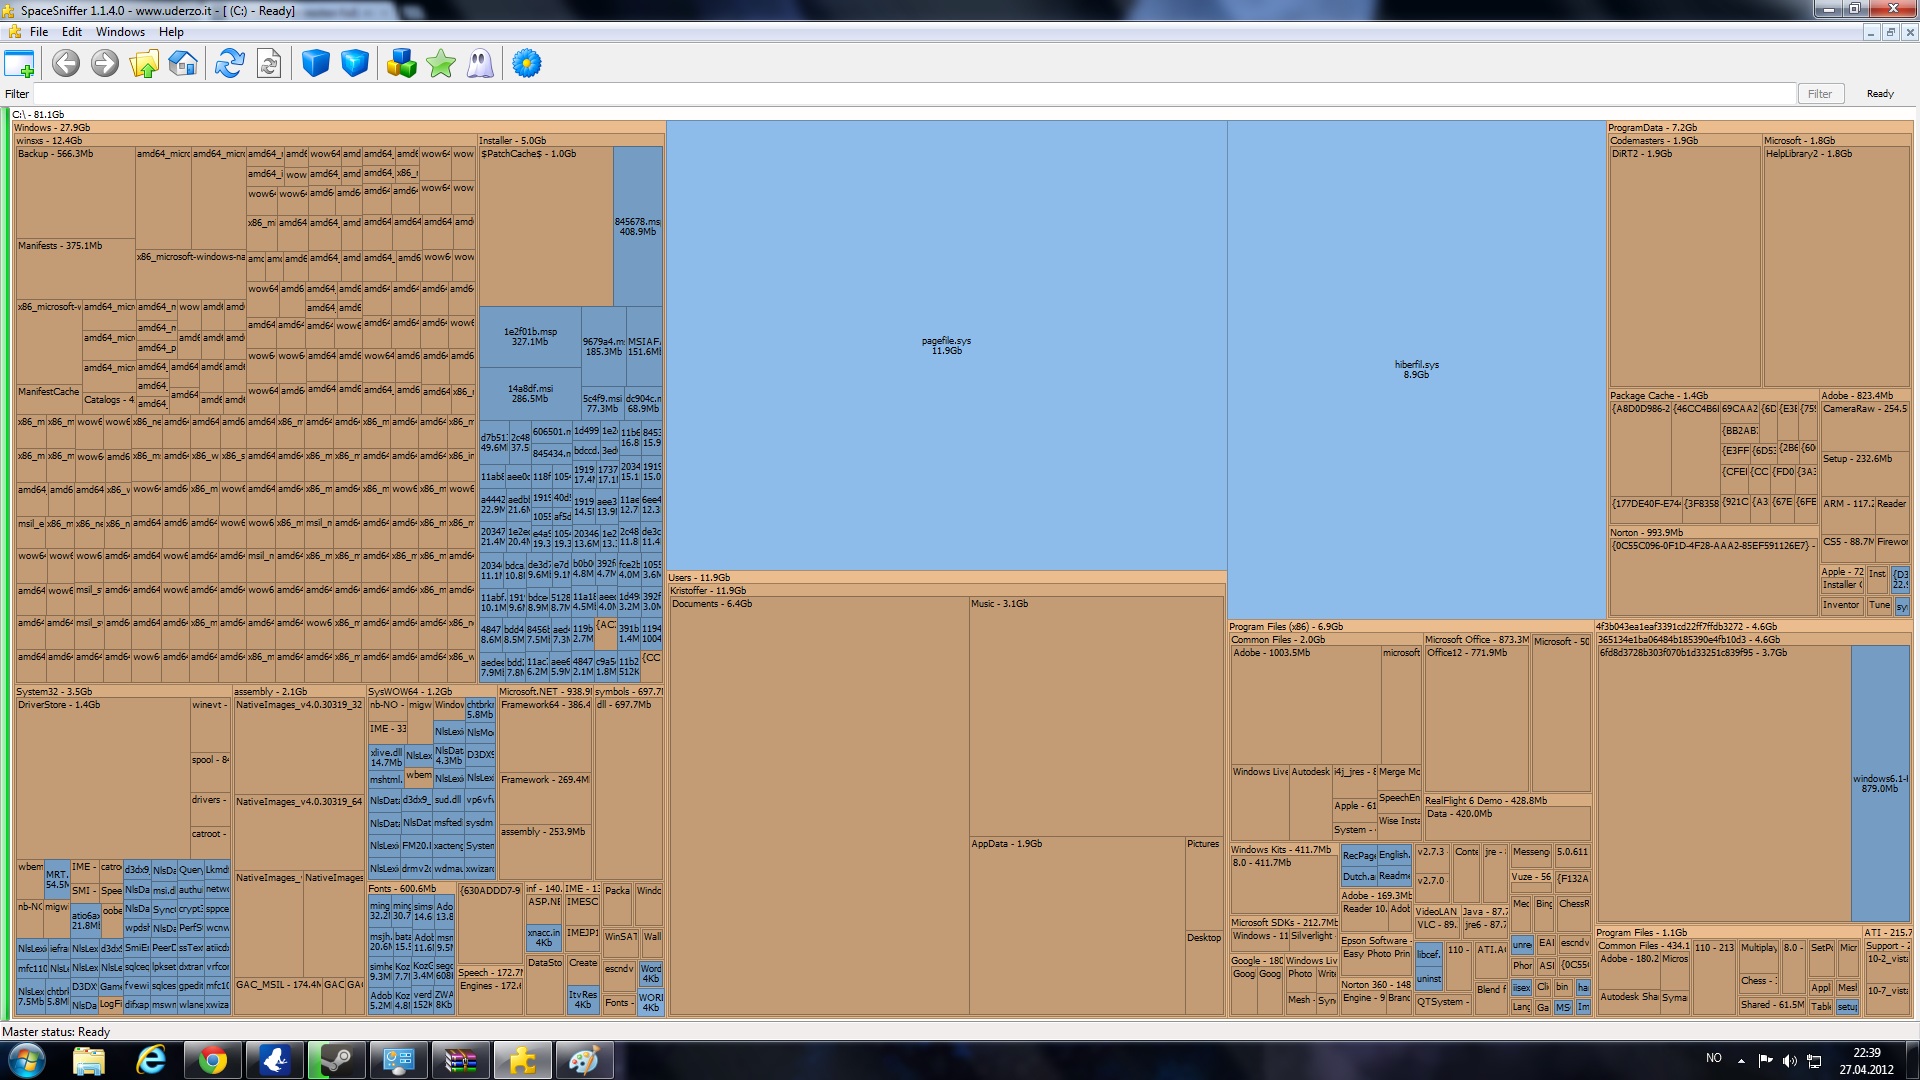
Task: Select the 1e2f01b.msp file block
Action: pyautogui.click(x=530, y=336)
